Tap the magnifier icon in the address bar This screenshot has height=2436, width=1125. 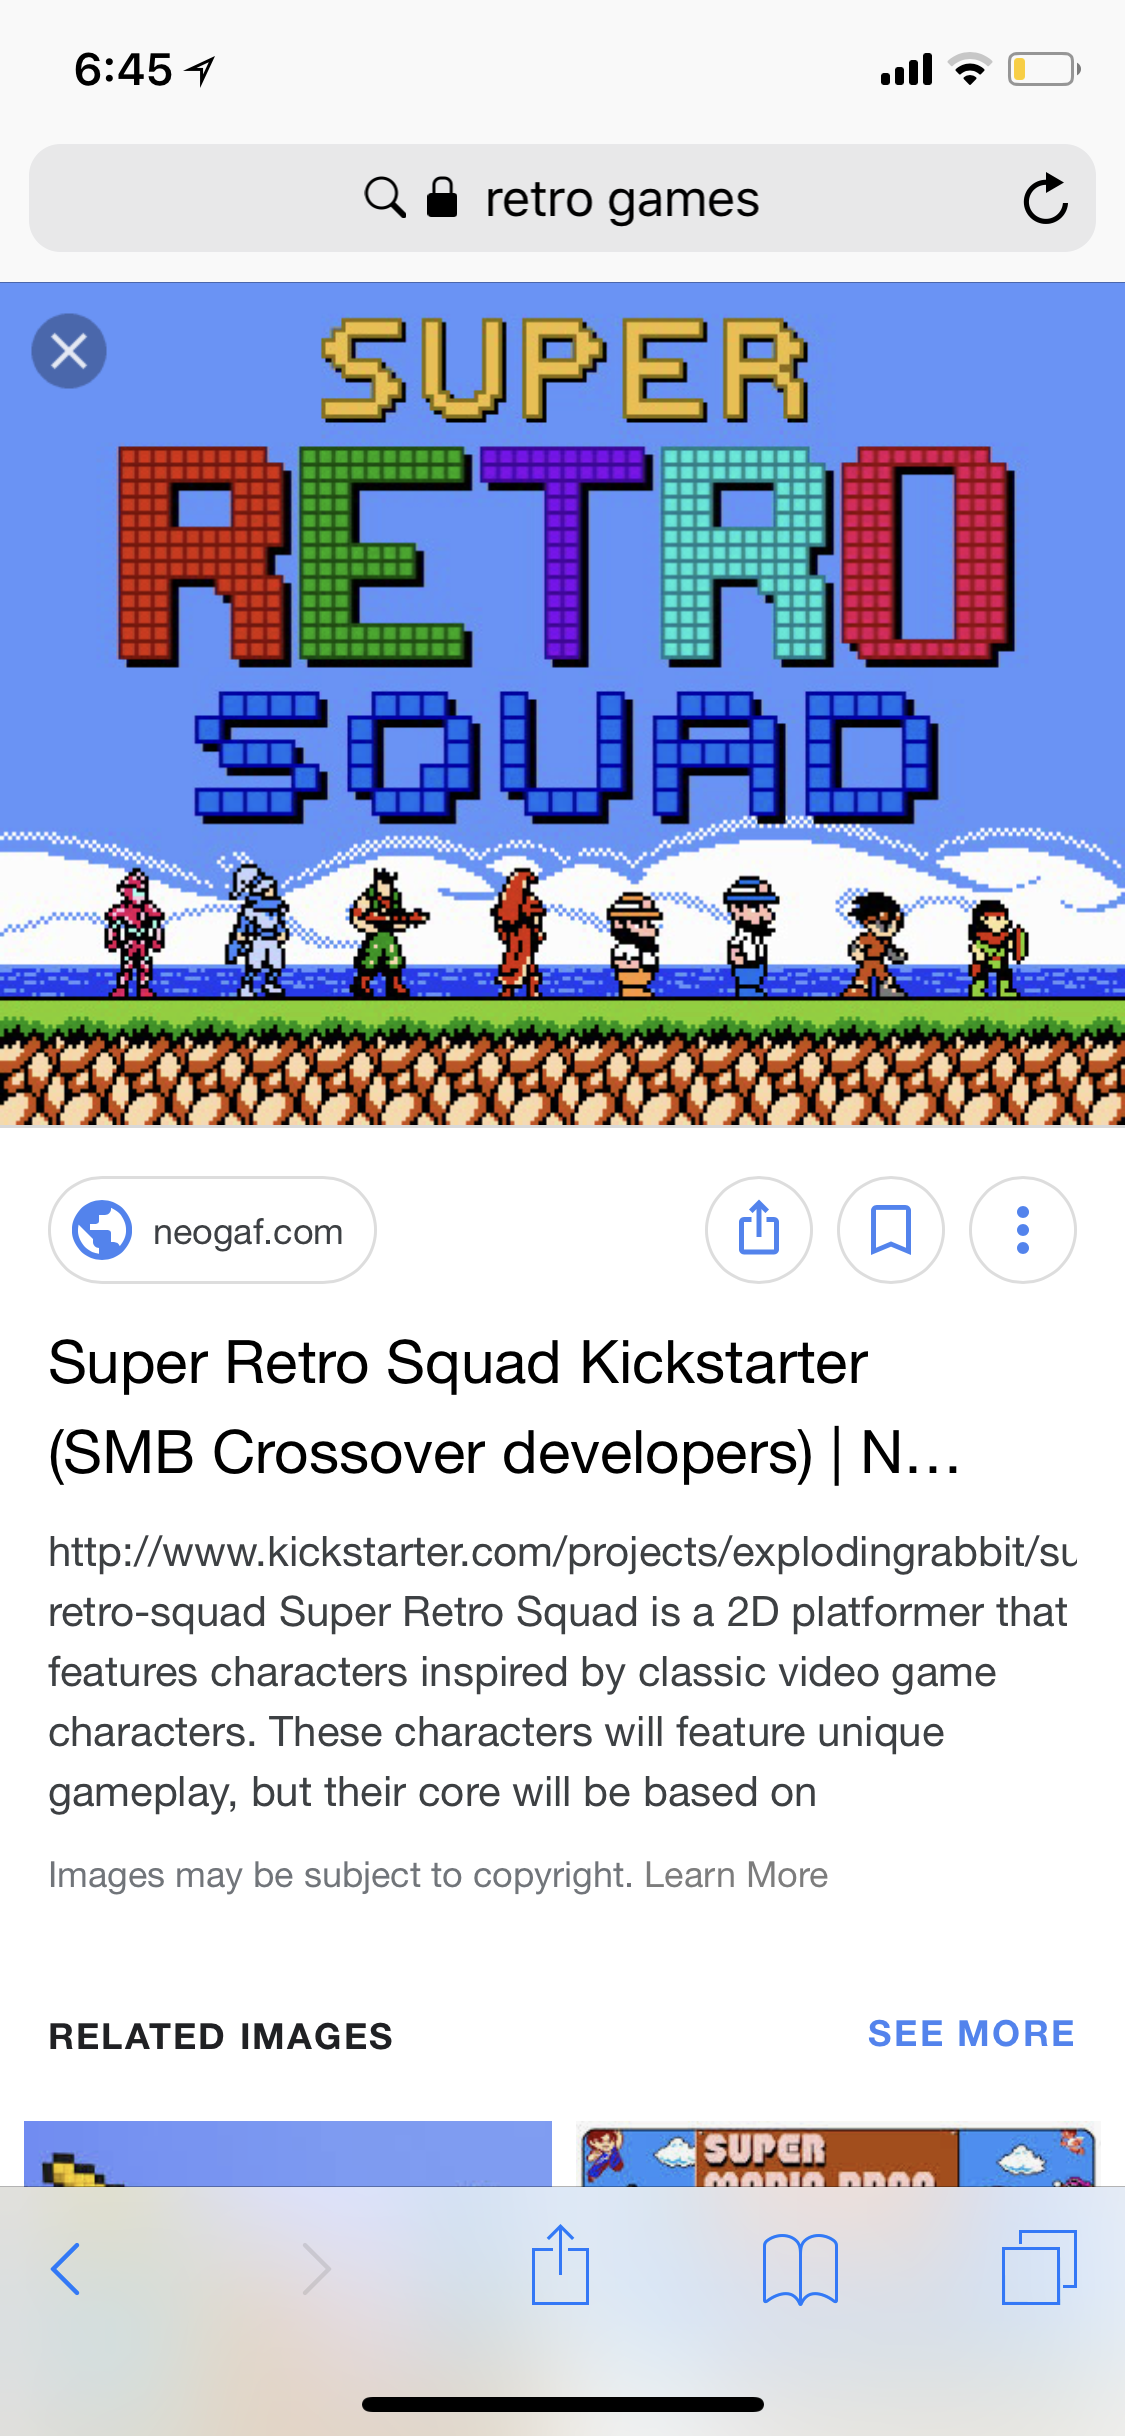tap(385, 197)
